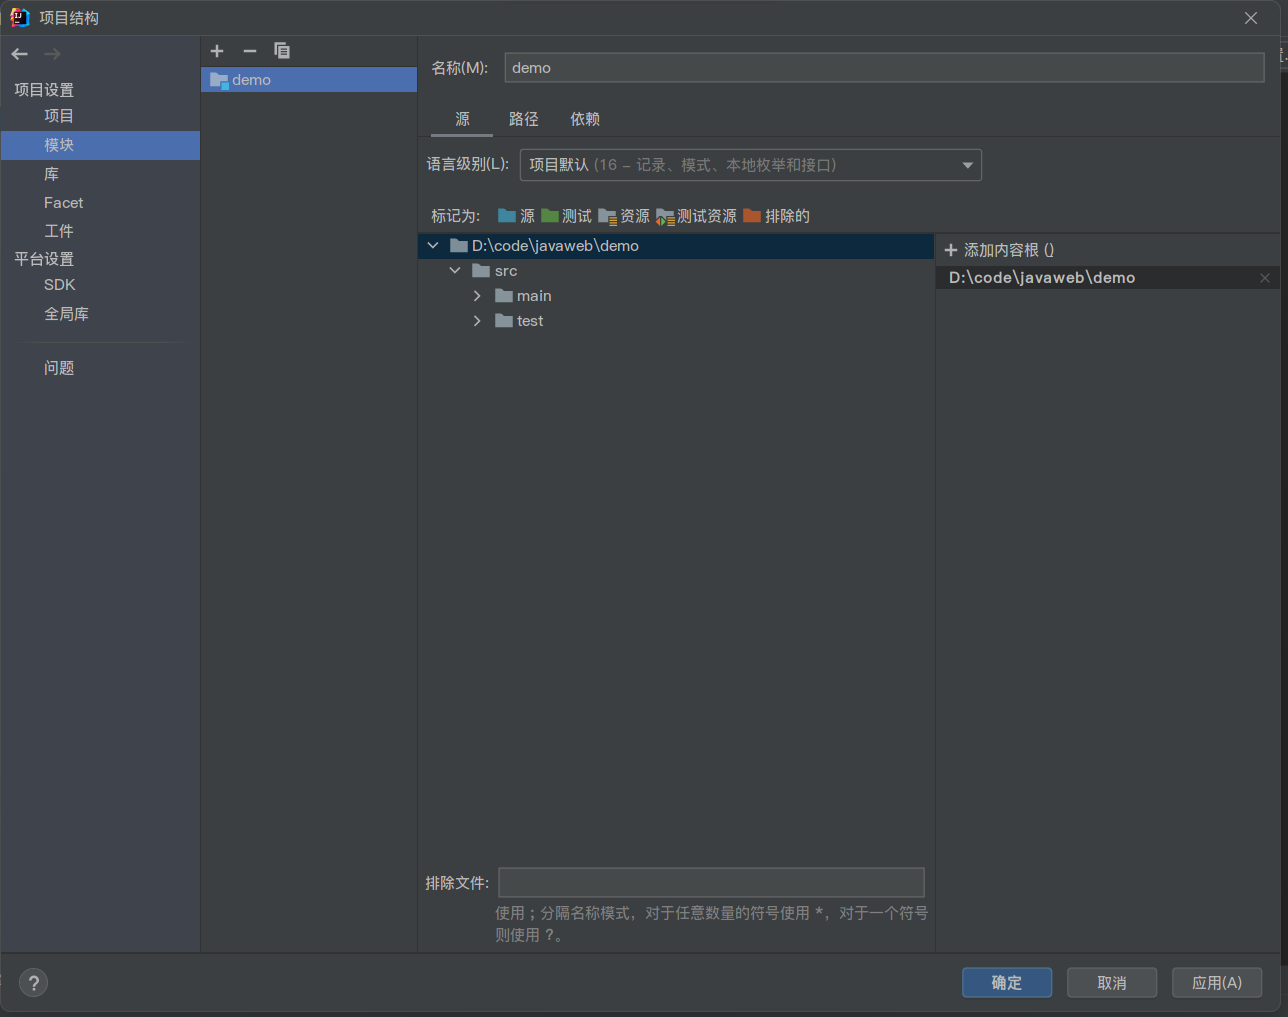The width and height of the screenshot is (1288, 1017).
Task: Click 添加内容根 to add content root
Action: tap(999, 250)
